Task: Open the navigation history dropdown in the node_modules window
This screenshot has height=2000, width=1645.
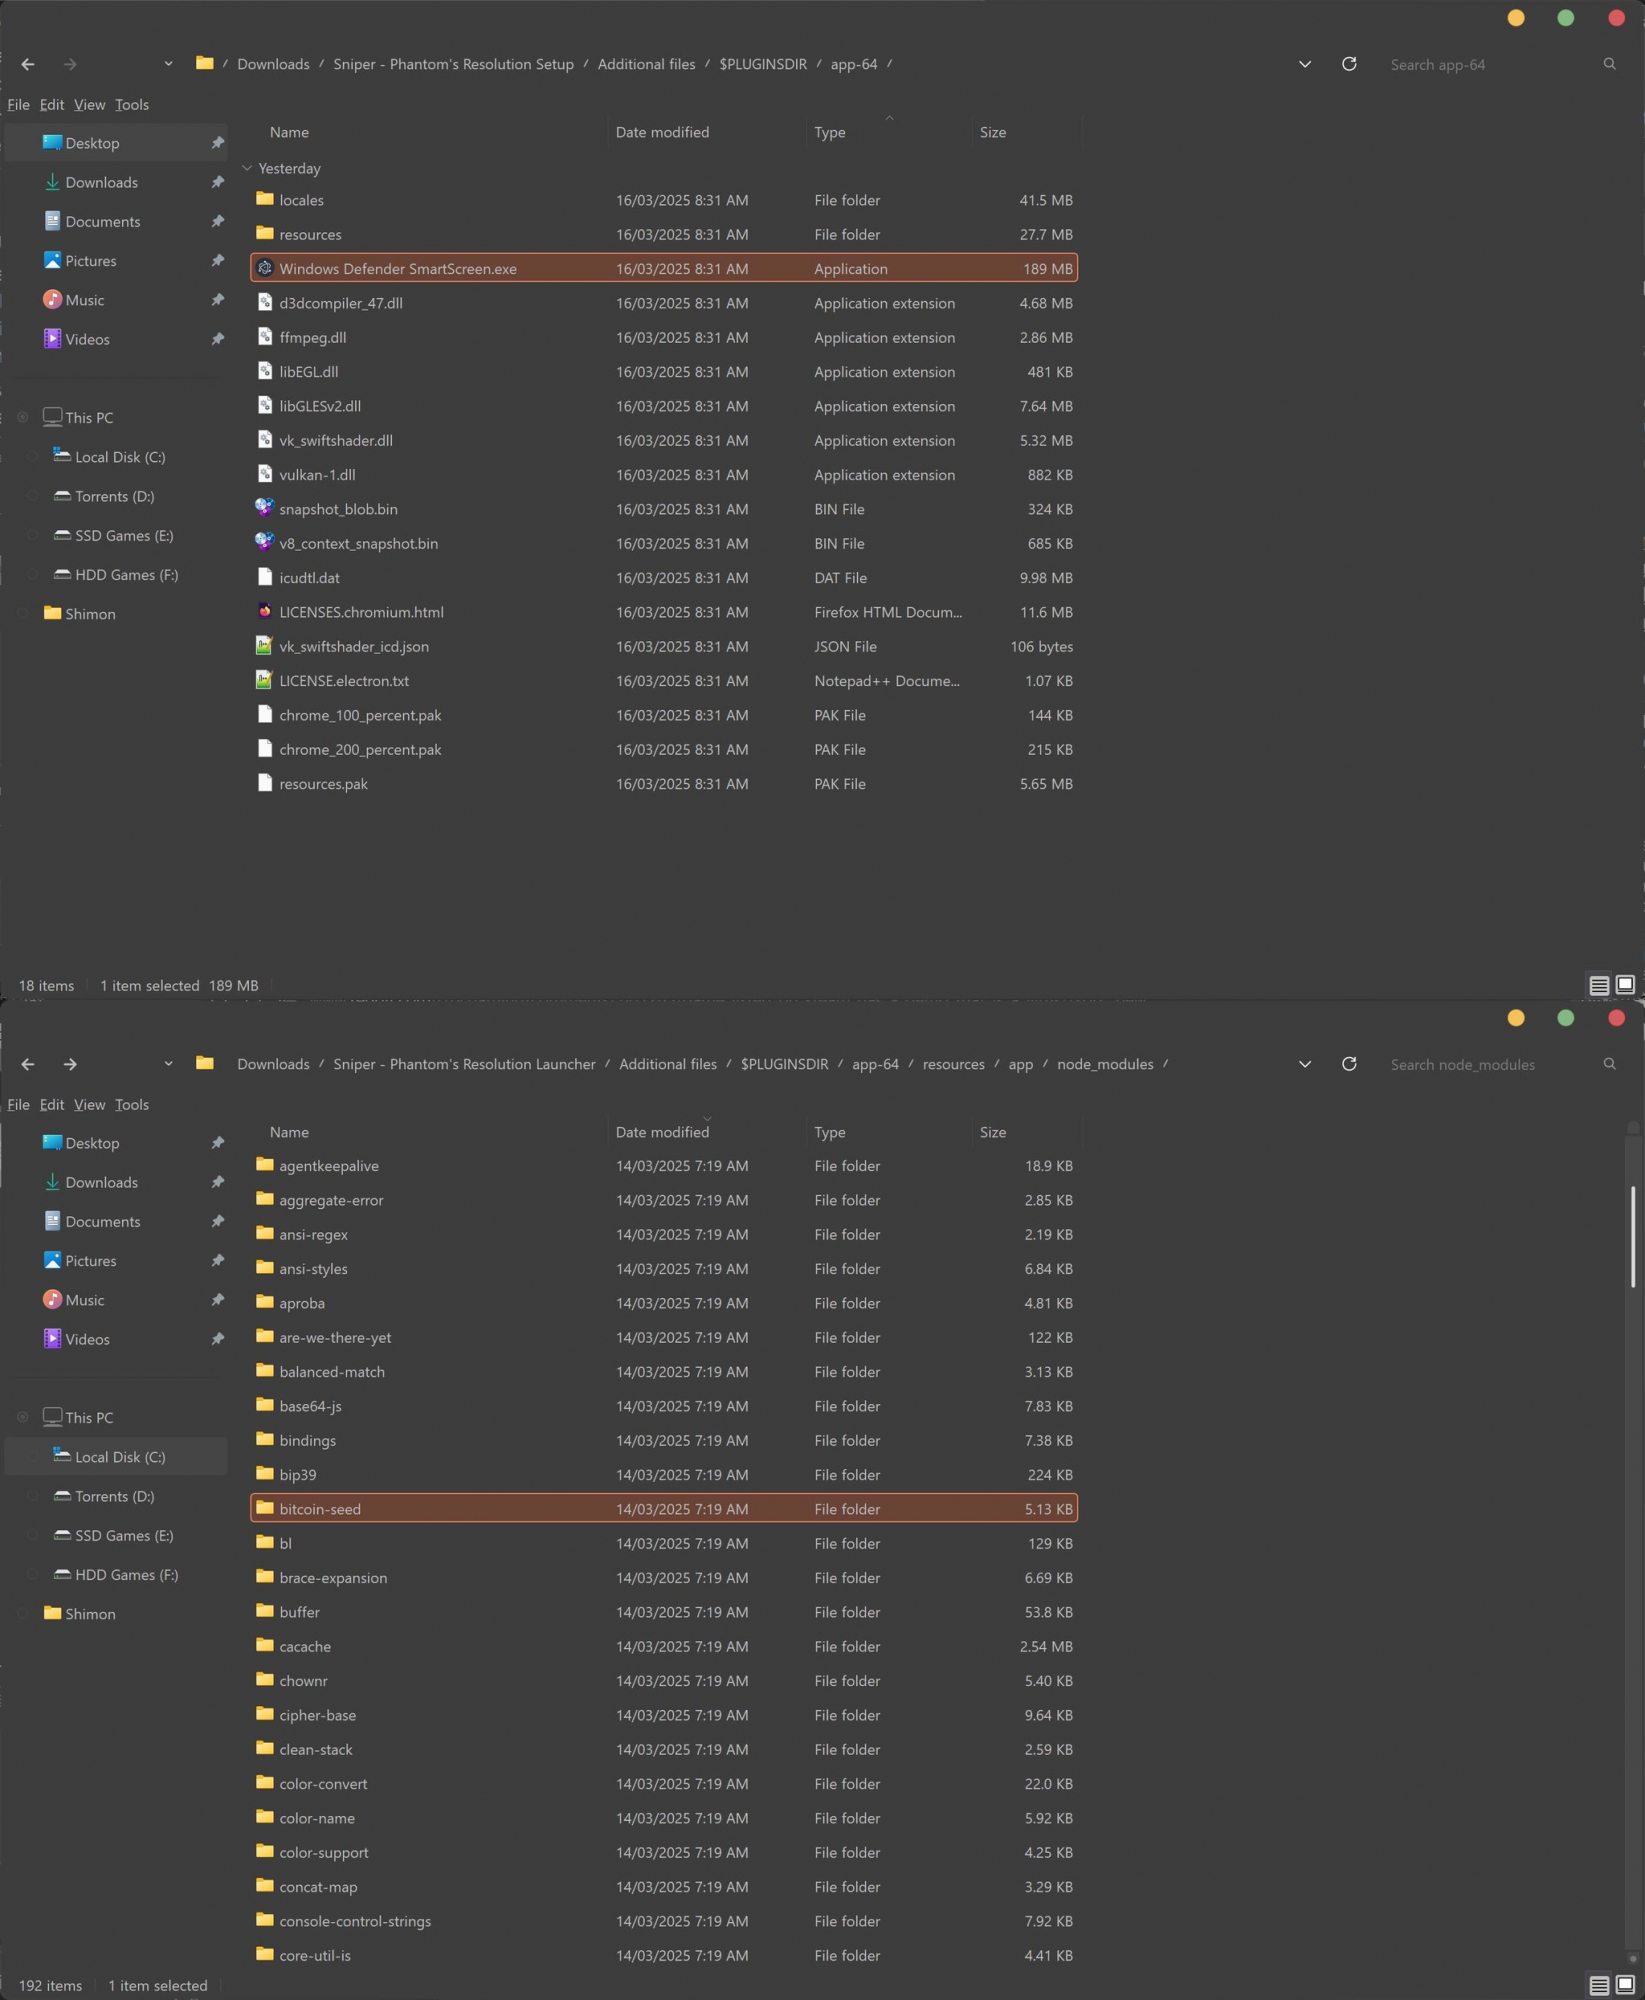Action: tap(168, 1064)
